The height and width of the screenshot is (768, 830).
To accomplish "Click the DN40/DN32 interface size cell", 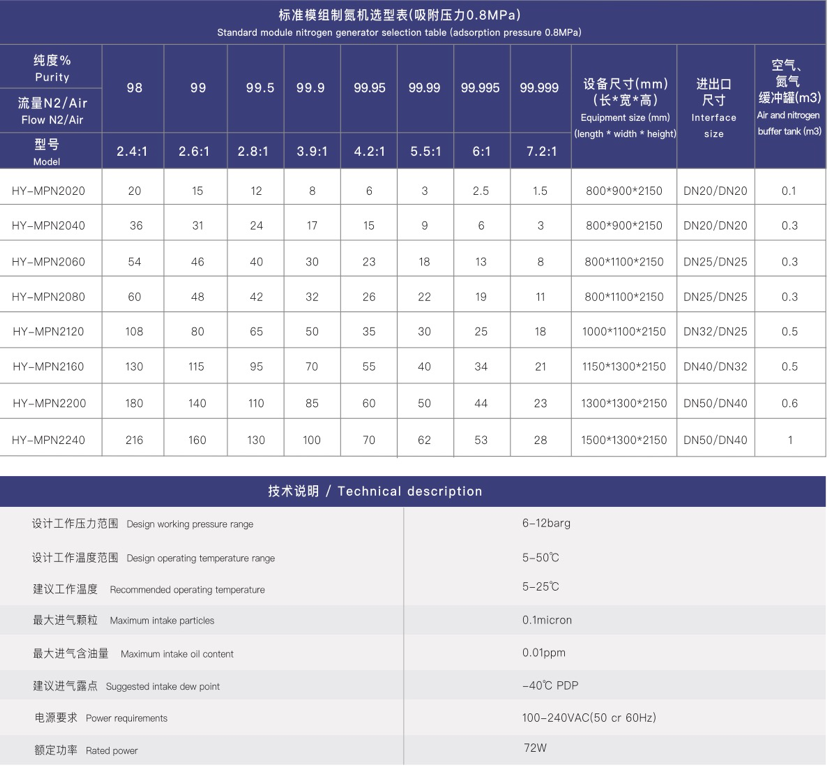I will point(715,367).
